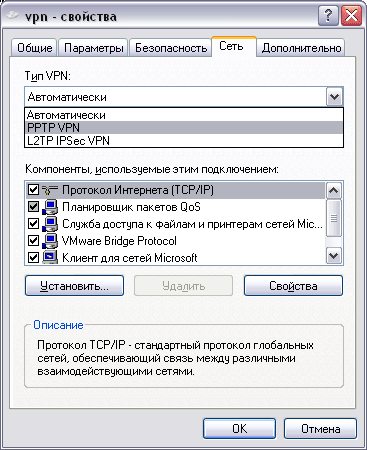Select L2TP IPSec VPN option

[x=184, y=140]
